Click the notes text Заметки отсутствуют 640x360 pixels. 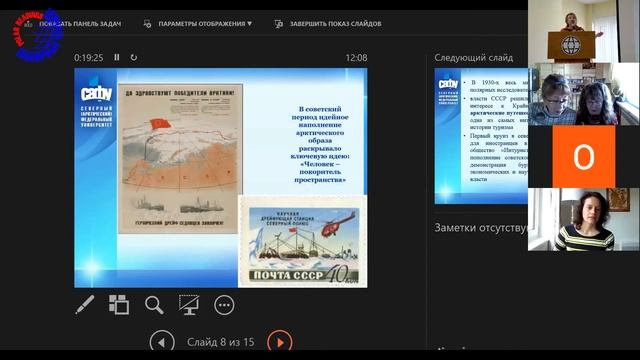481,227
